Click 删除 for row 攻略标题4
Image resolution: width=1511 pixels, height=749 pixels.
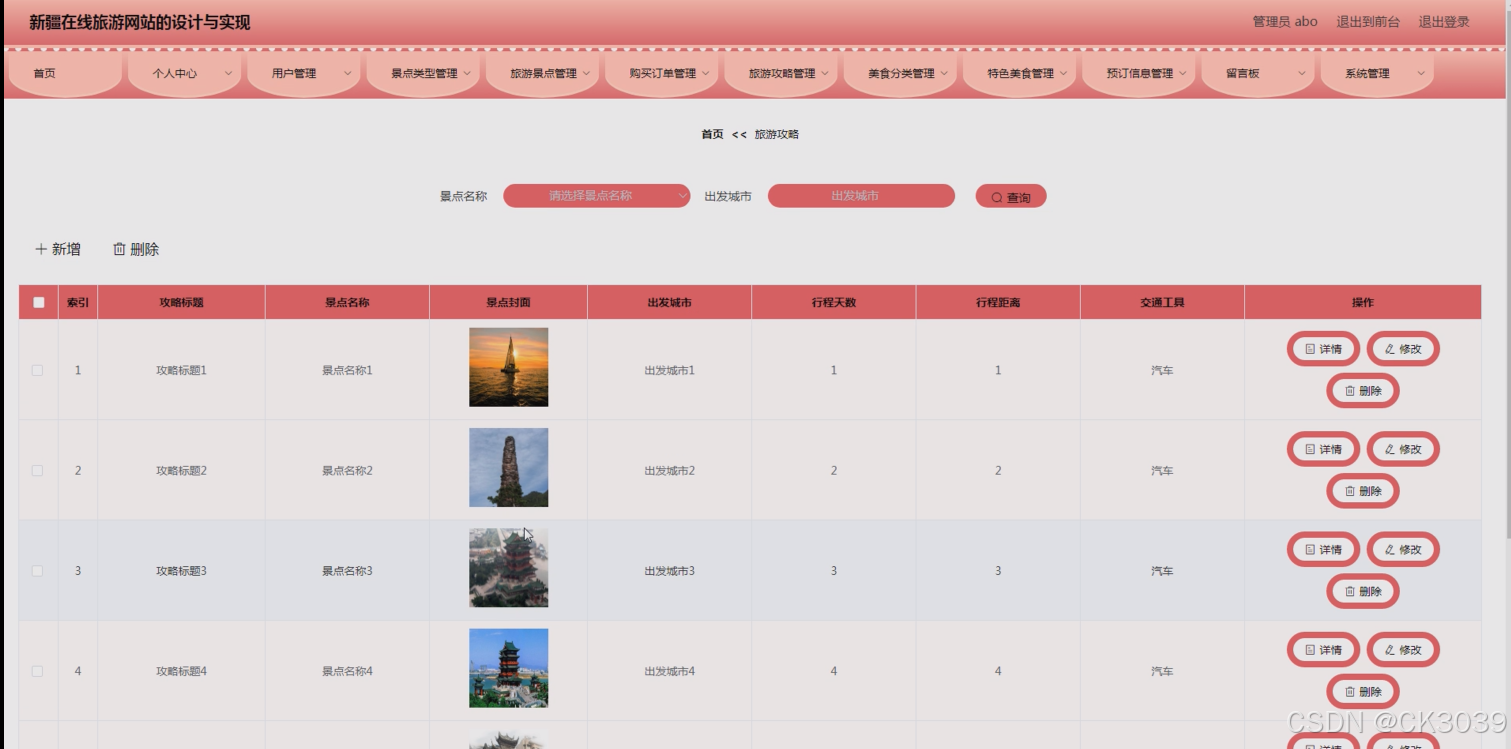pos(1363,691)
